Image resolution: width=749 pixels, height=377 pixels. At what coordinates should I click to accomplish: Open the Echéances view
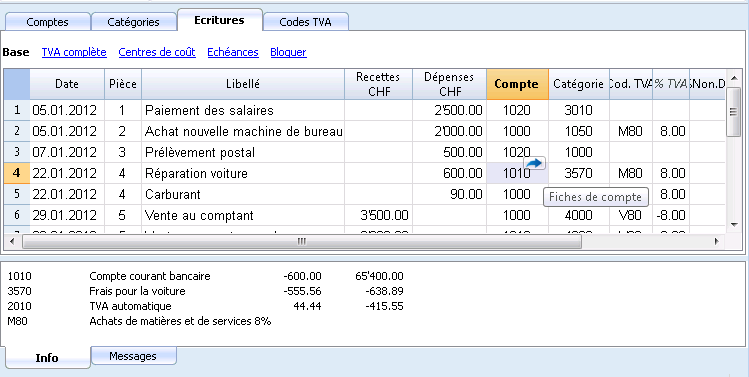[x=233, y=52]
